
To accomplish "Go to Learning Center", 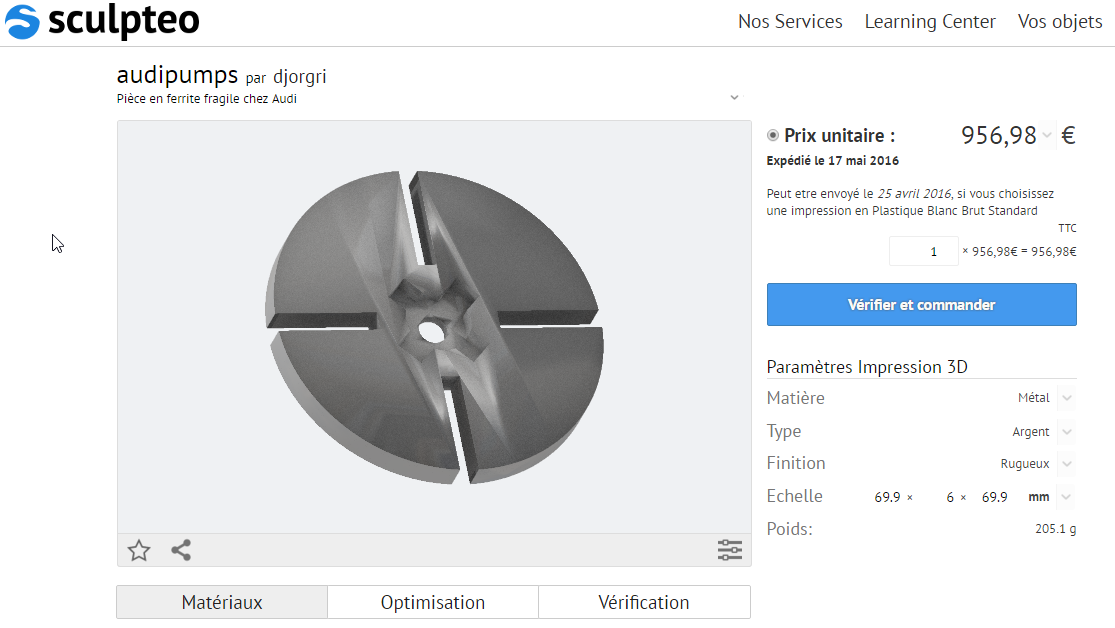I will [930, 22].
